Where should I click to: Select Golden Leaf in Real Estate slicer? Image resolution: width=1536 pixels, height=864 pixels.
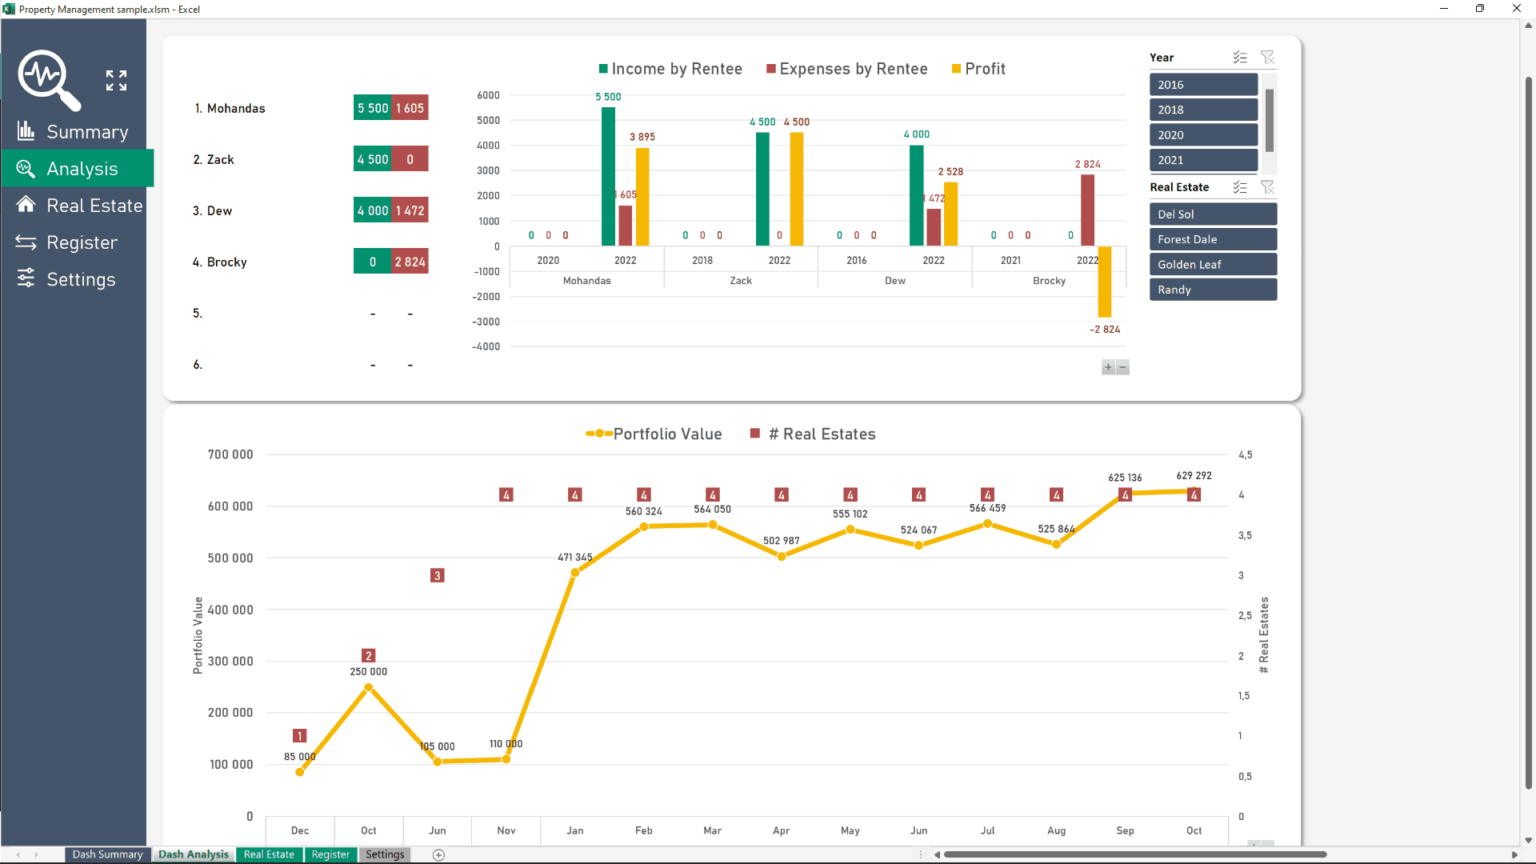pyautogui.click(x=1212, y=265)
